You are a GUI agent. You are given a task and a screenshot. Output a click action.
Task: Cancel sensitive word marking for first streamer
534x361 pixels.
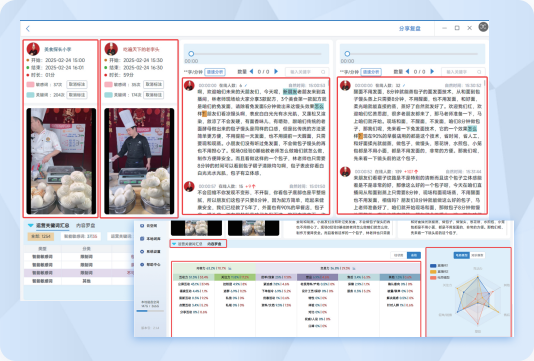click(77, 84)
